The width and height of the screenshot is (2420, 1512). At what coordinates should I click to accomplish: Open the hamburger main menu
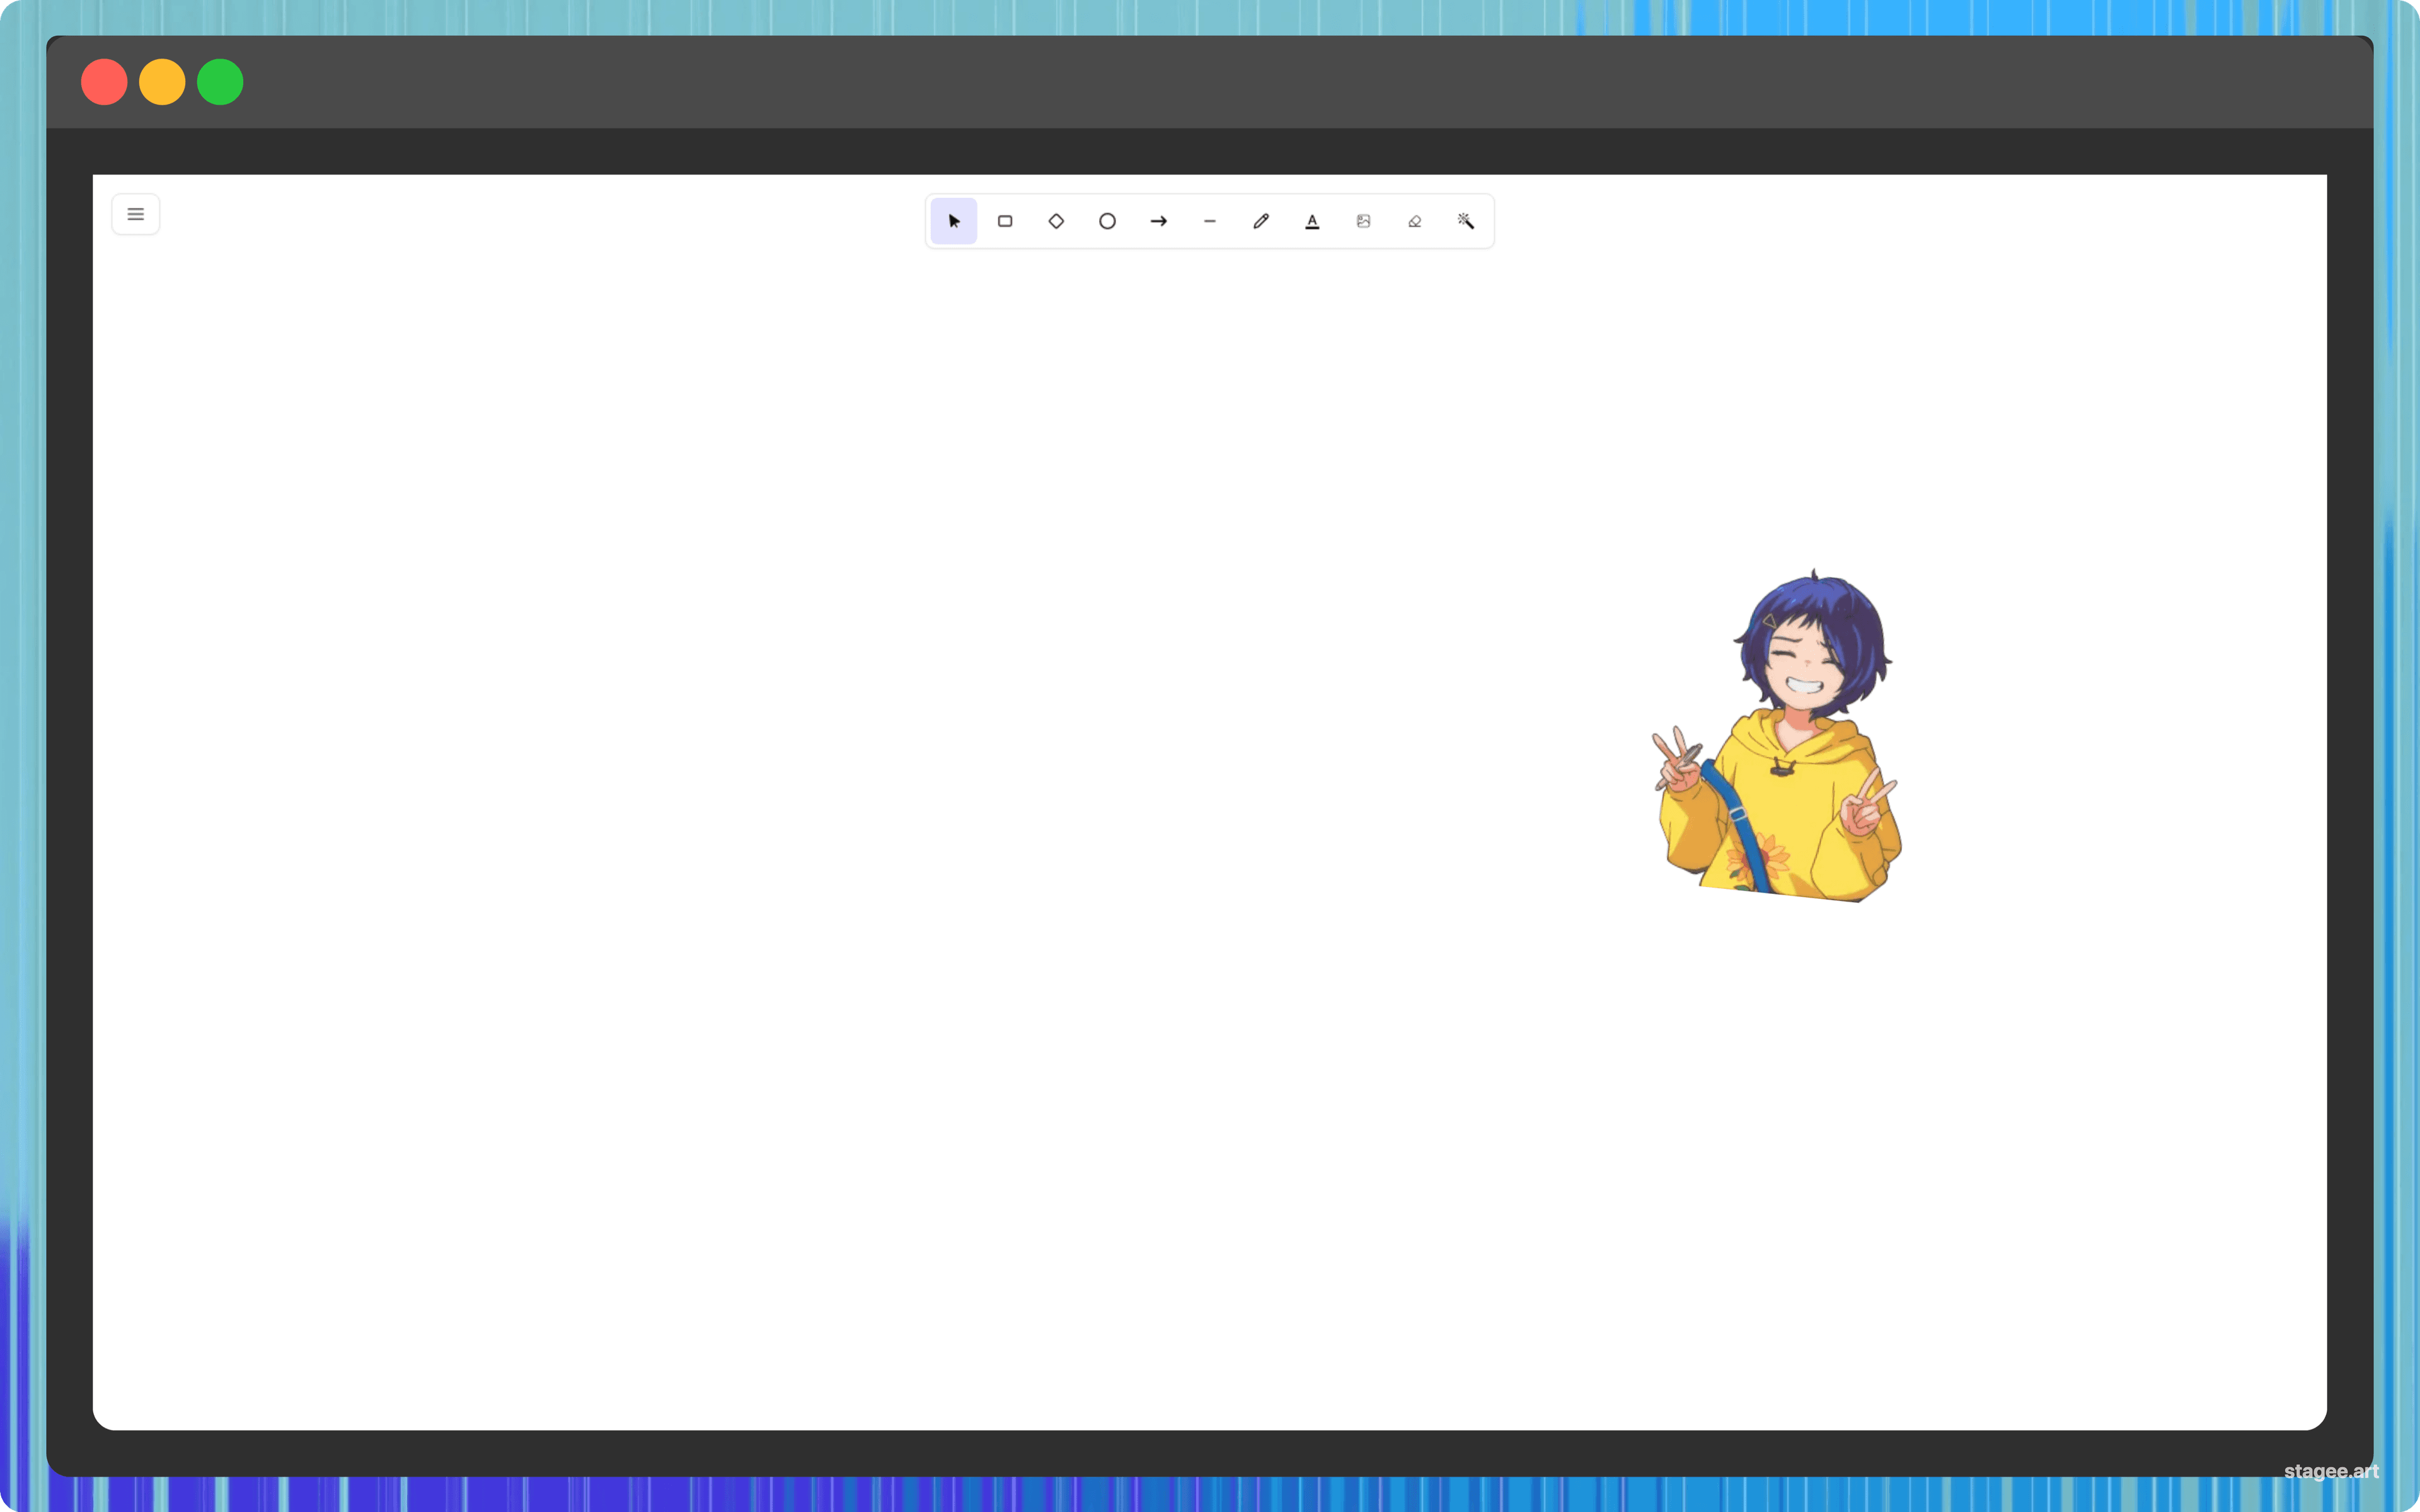[136, 214]
